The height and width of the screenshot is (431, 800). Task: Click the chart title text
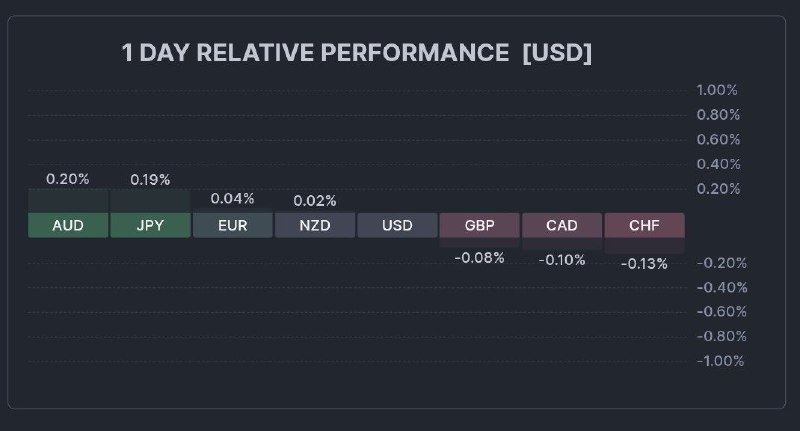315,53
